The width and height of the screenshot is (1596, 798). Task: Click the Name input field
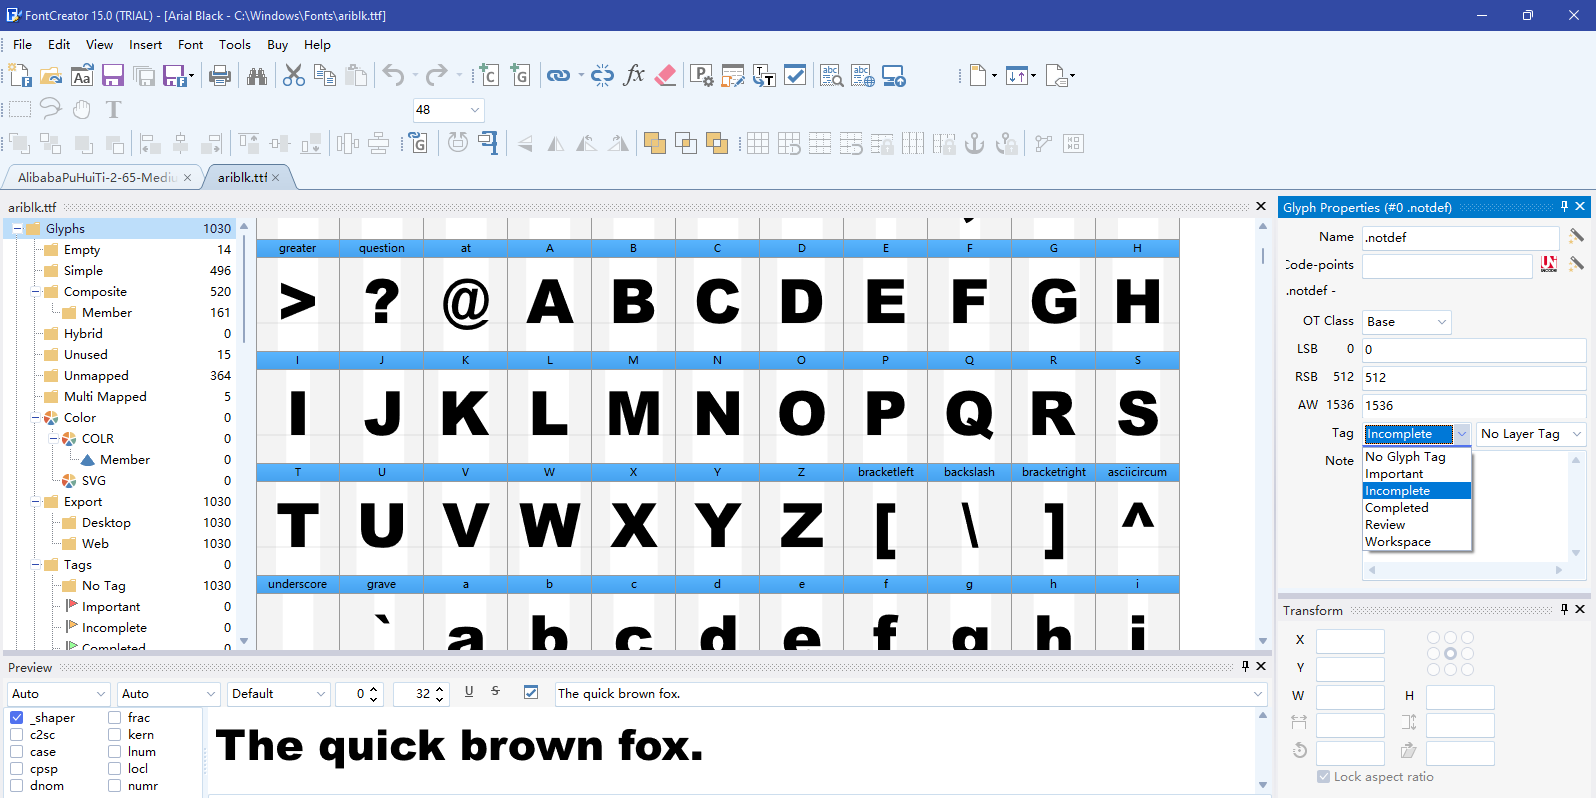coord(1460,237)
